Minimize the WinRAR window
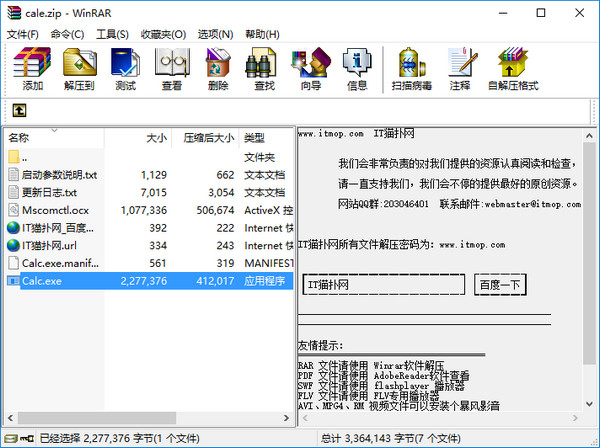The height and width of the screenshot is (448, 600). click(x=503, y=13)
